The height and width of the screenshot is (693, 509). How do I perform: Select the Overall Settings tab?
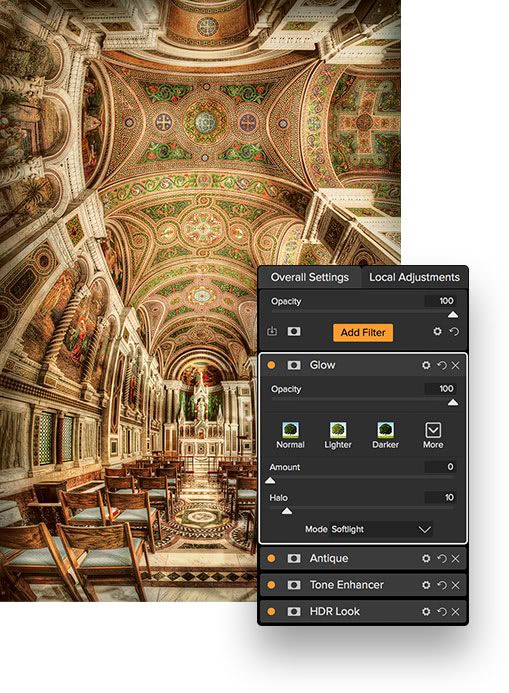(x=310, y=277)
